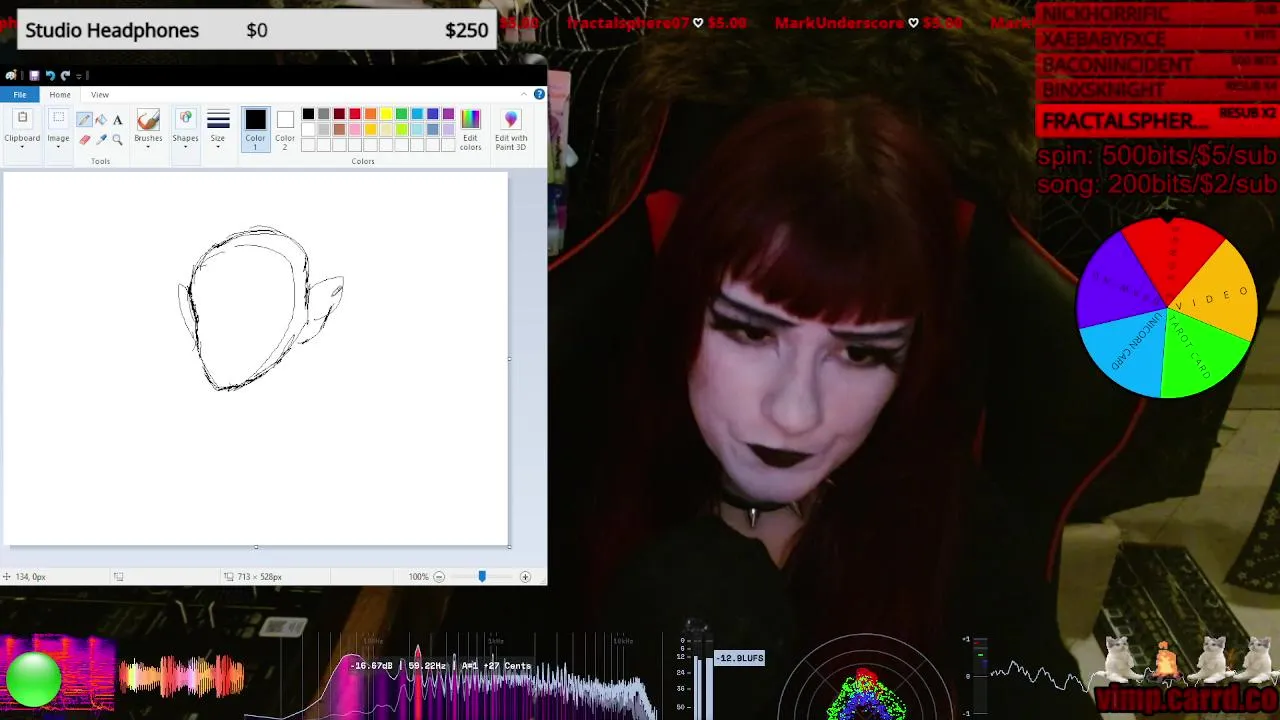The width and height of the screenshot is (1280, 720).
Task: Expand the Clipboard dropdown arrow
Action: click(x=22, y=147)
